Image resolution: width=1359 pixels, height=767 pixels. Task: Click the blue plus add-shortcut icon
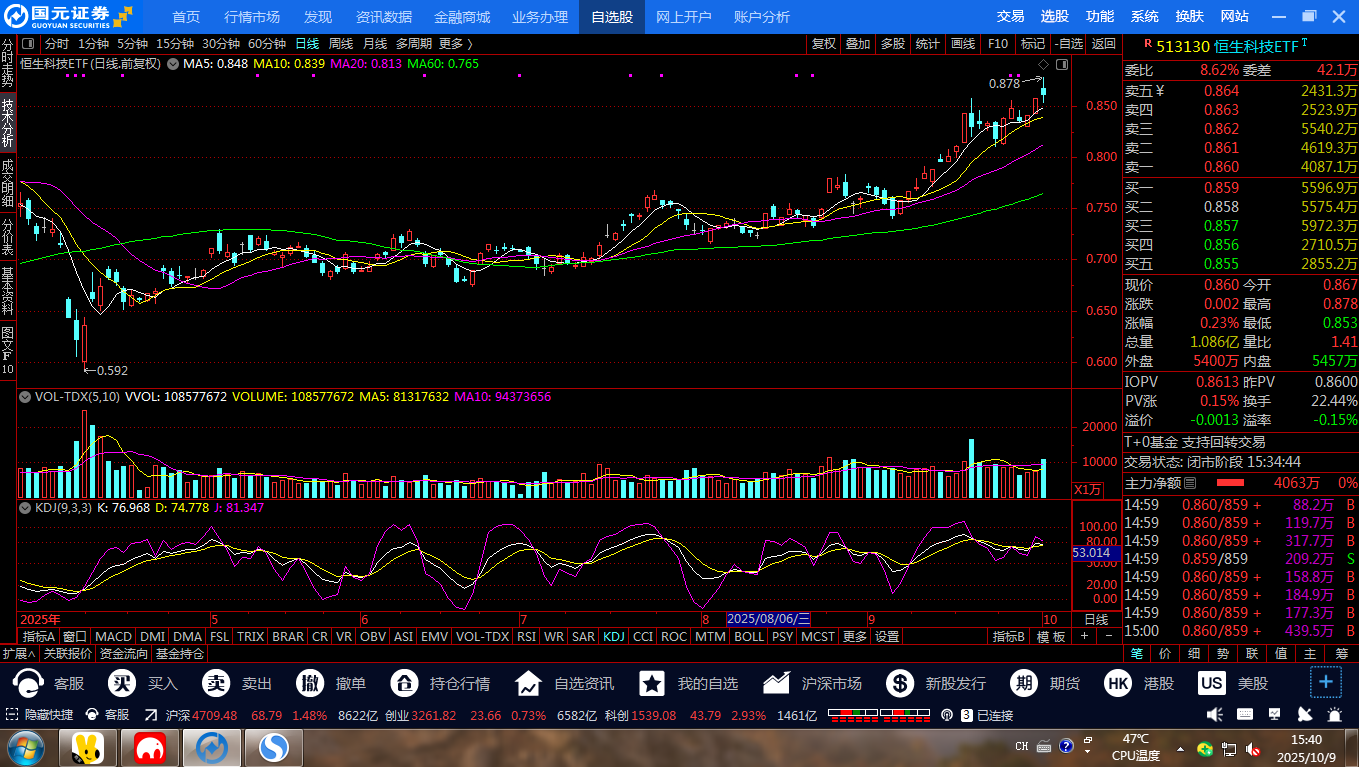tap(1326, 682)
